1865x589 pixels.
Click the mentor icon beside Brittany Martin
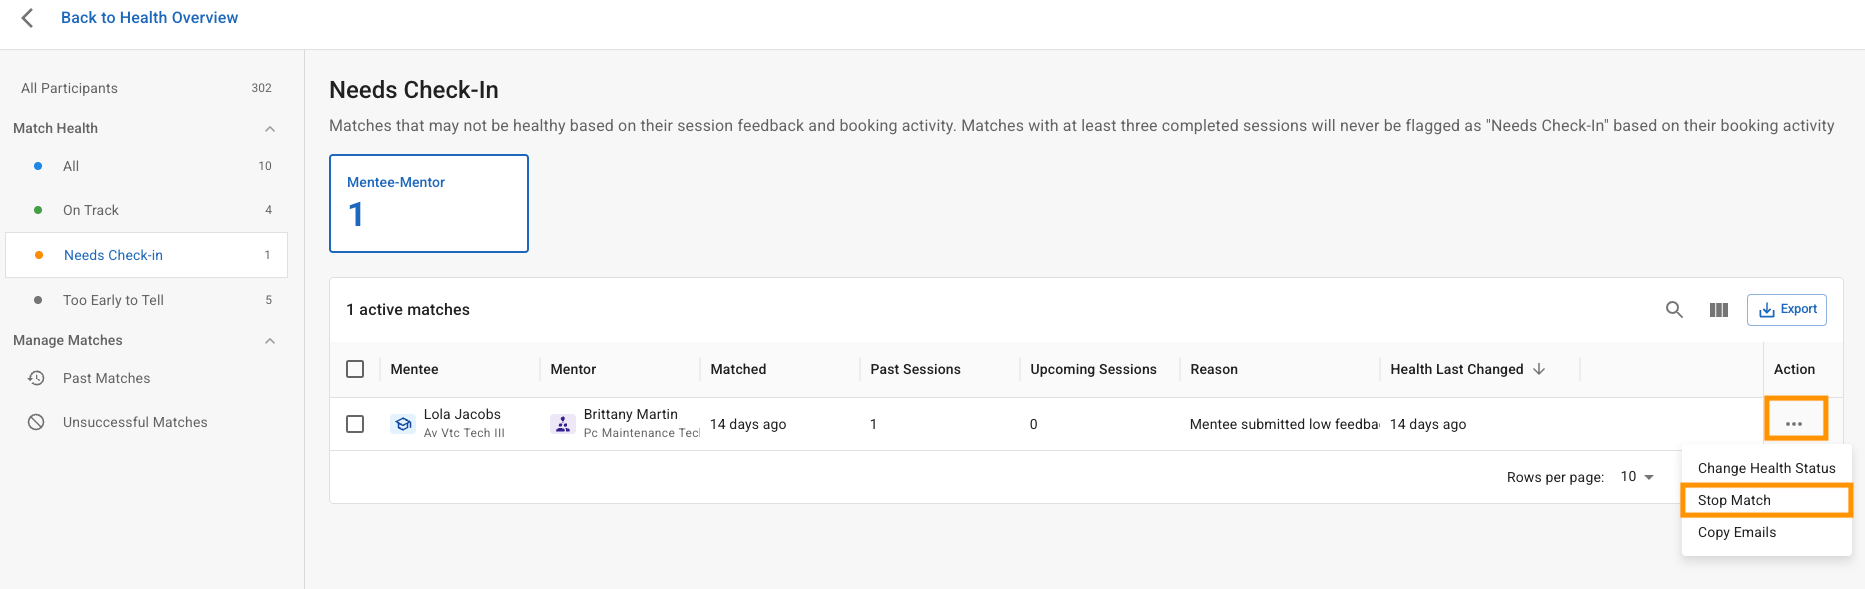(563, 424)
